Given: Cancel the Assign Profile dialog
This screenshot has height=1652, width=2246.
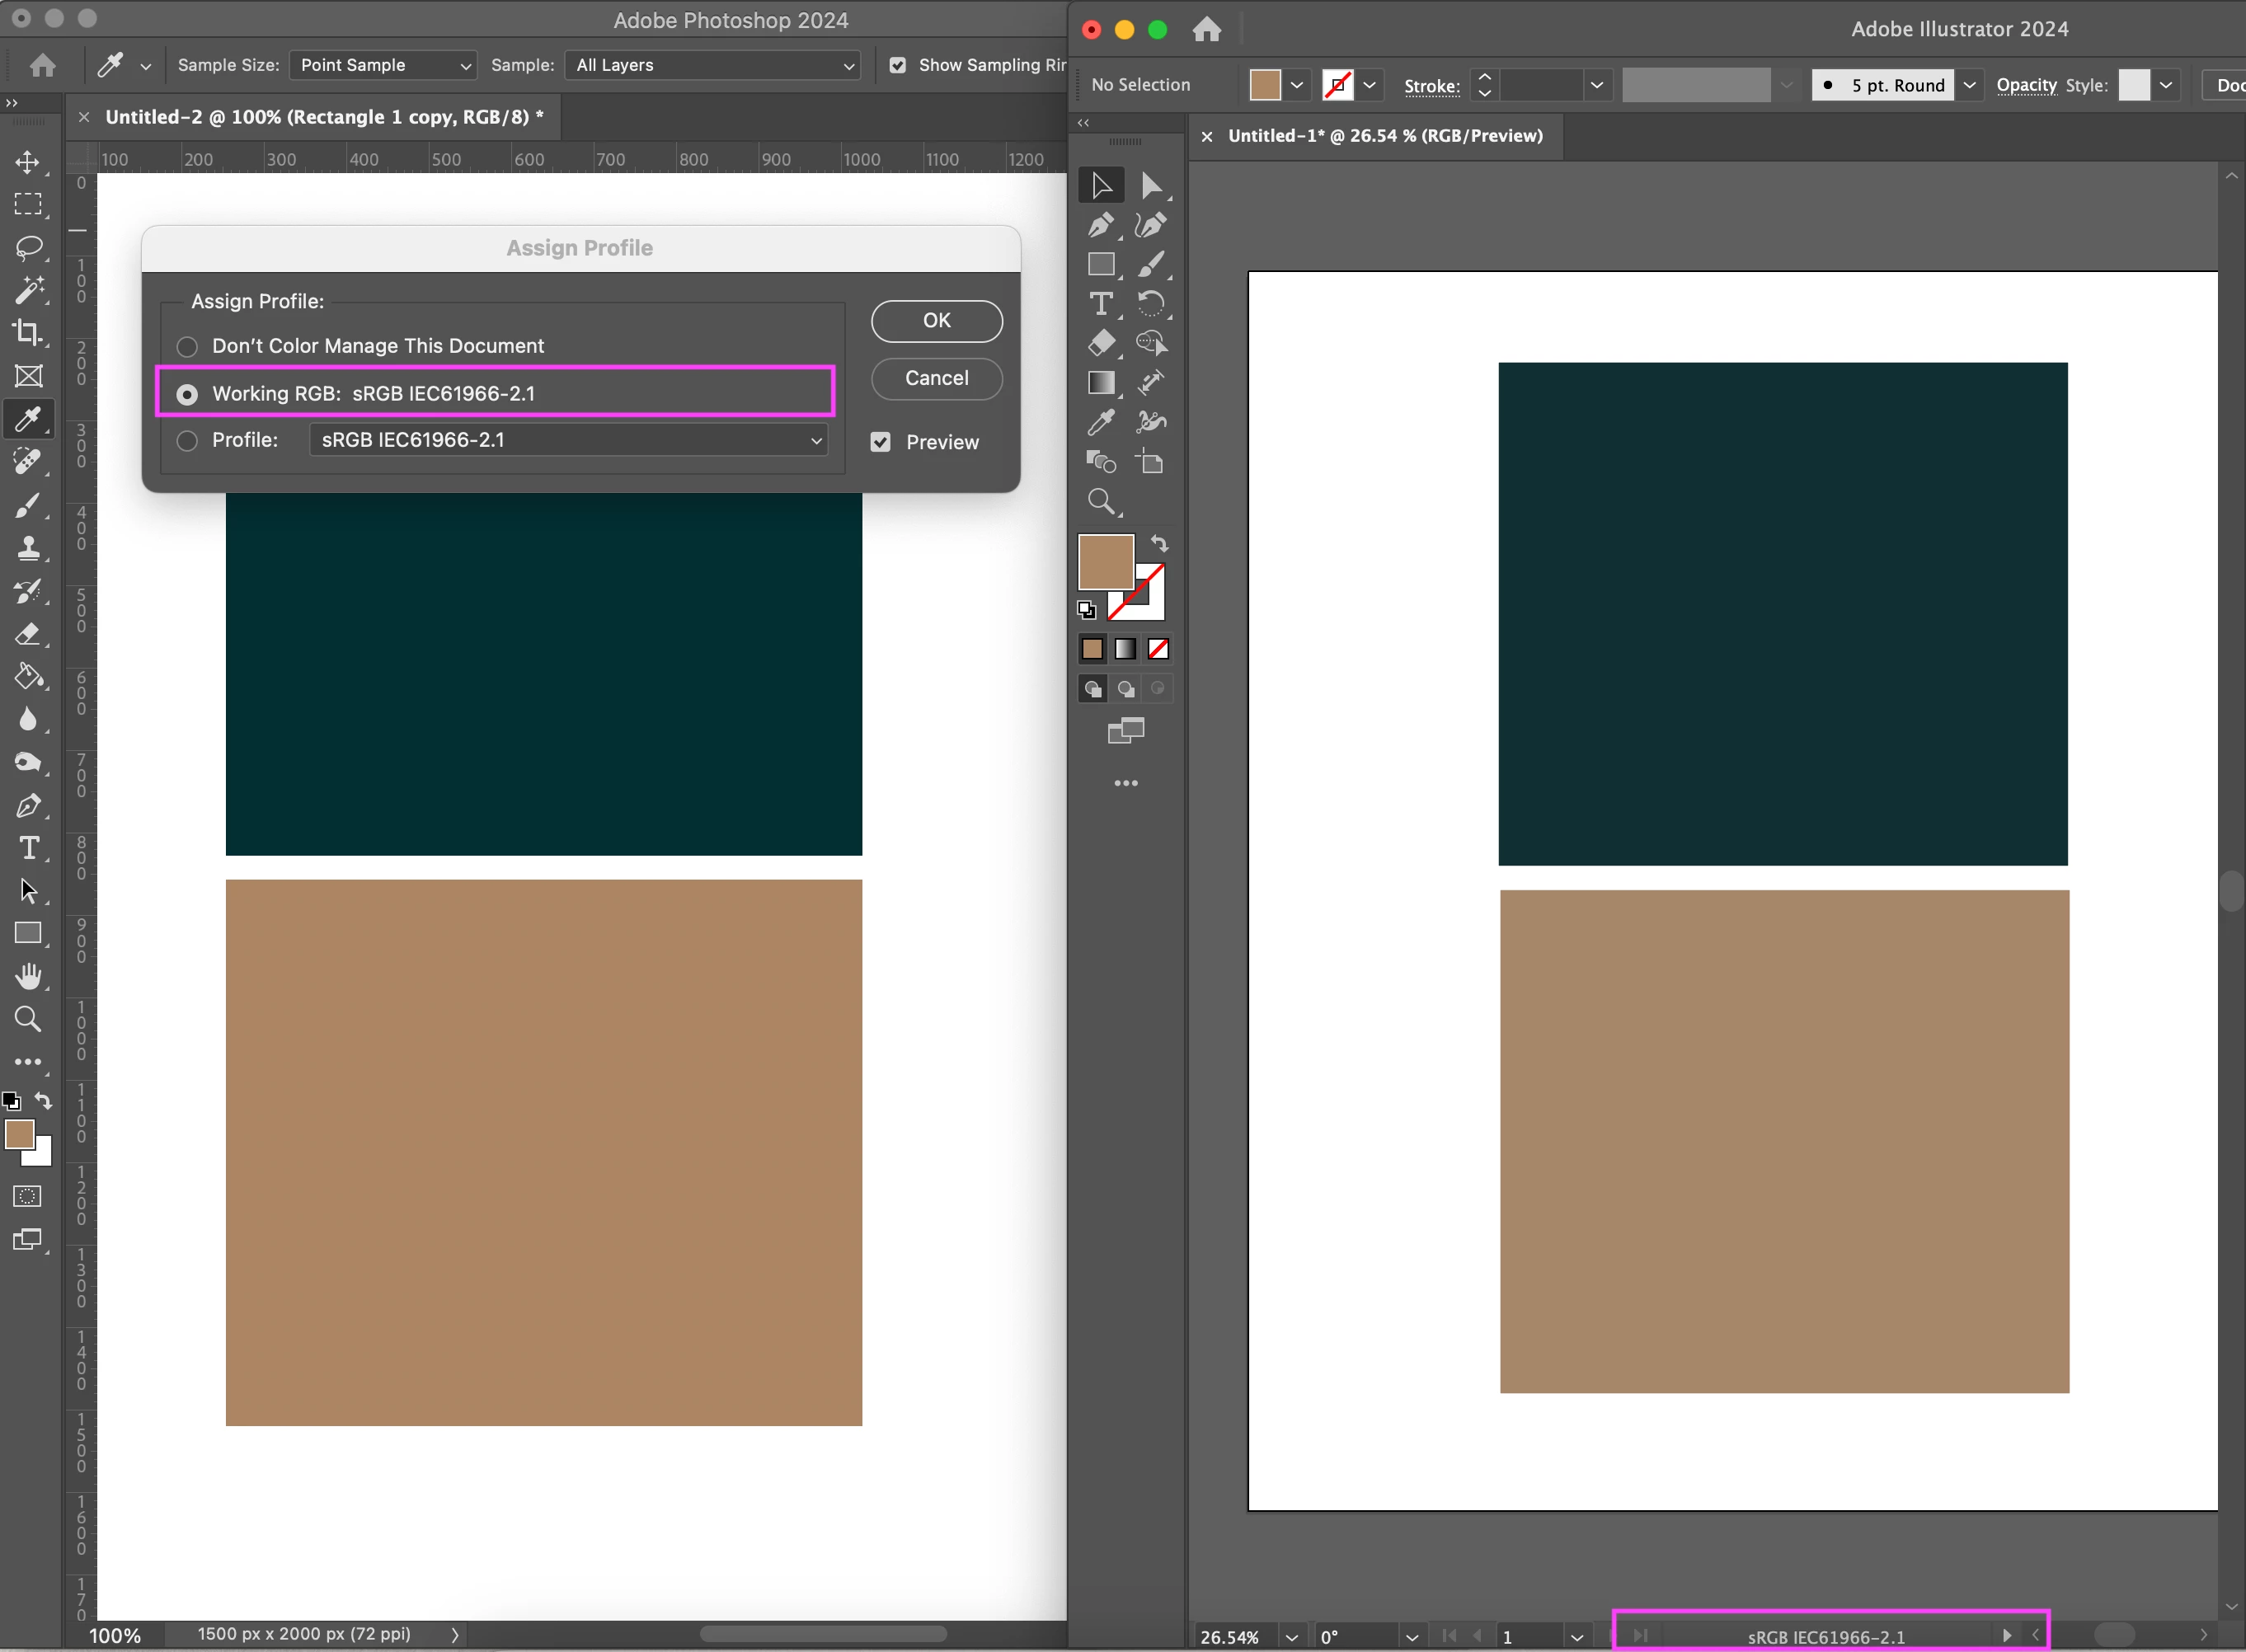Looking at the screenshot, I should click(936, 379).
